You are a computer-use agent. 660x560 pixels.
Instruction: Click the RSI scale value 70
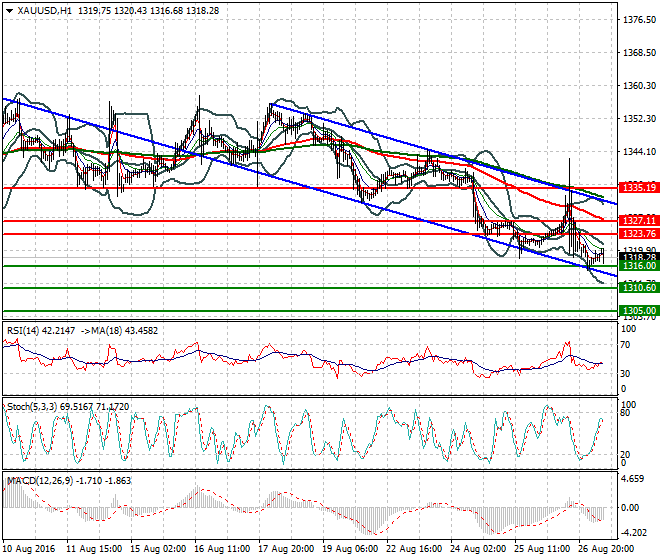click(626, 345)
